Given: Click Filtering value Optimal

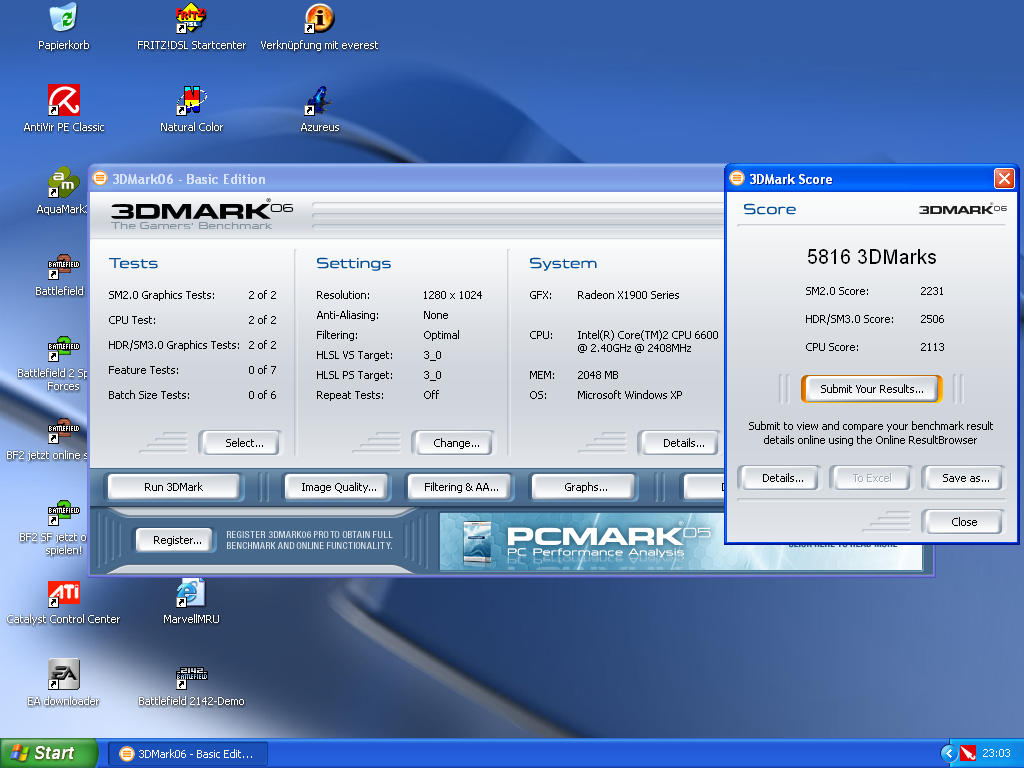Looking at the screenshot, I should pyautogui.click(x=441, y=335).
